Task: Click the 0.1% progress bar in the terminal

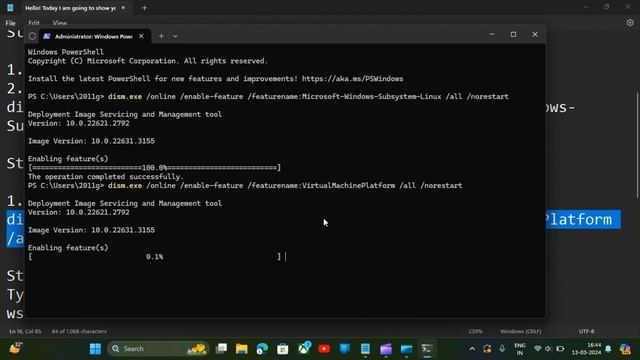Action: [155, 257]
